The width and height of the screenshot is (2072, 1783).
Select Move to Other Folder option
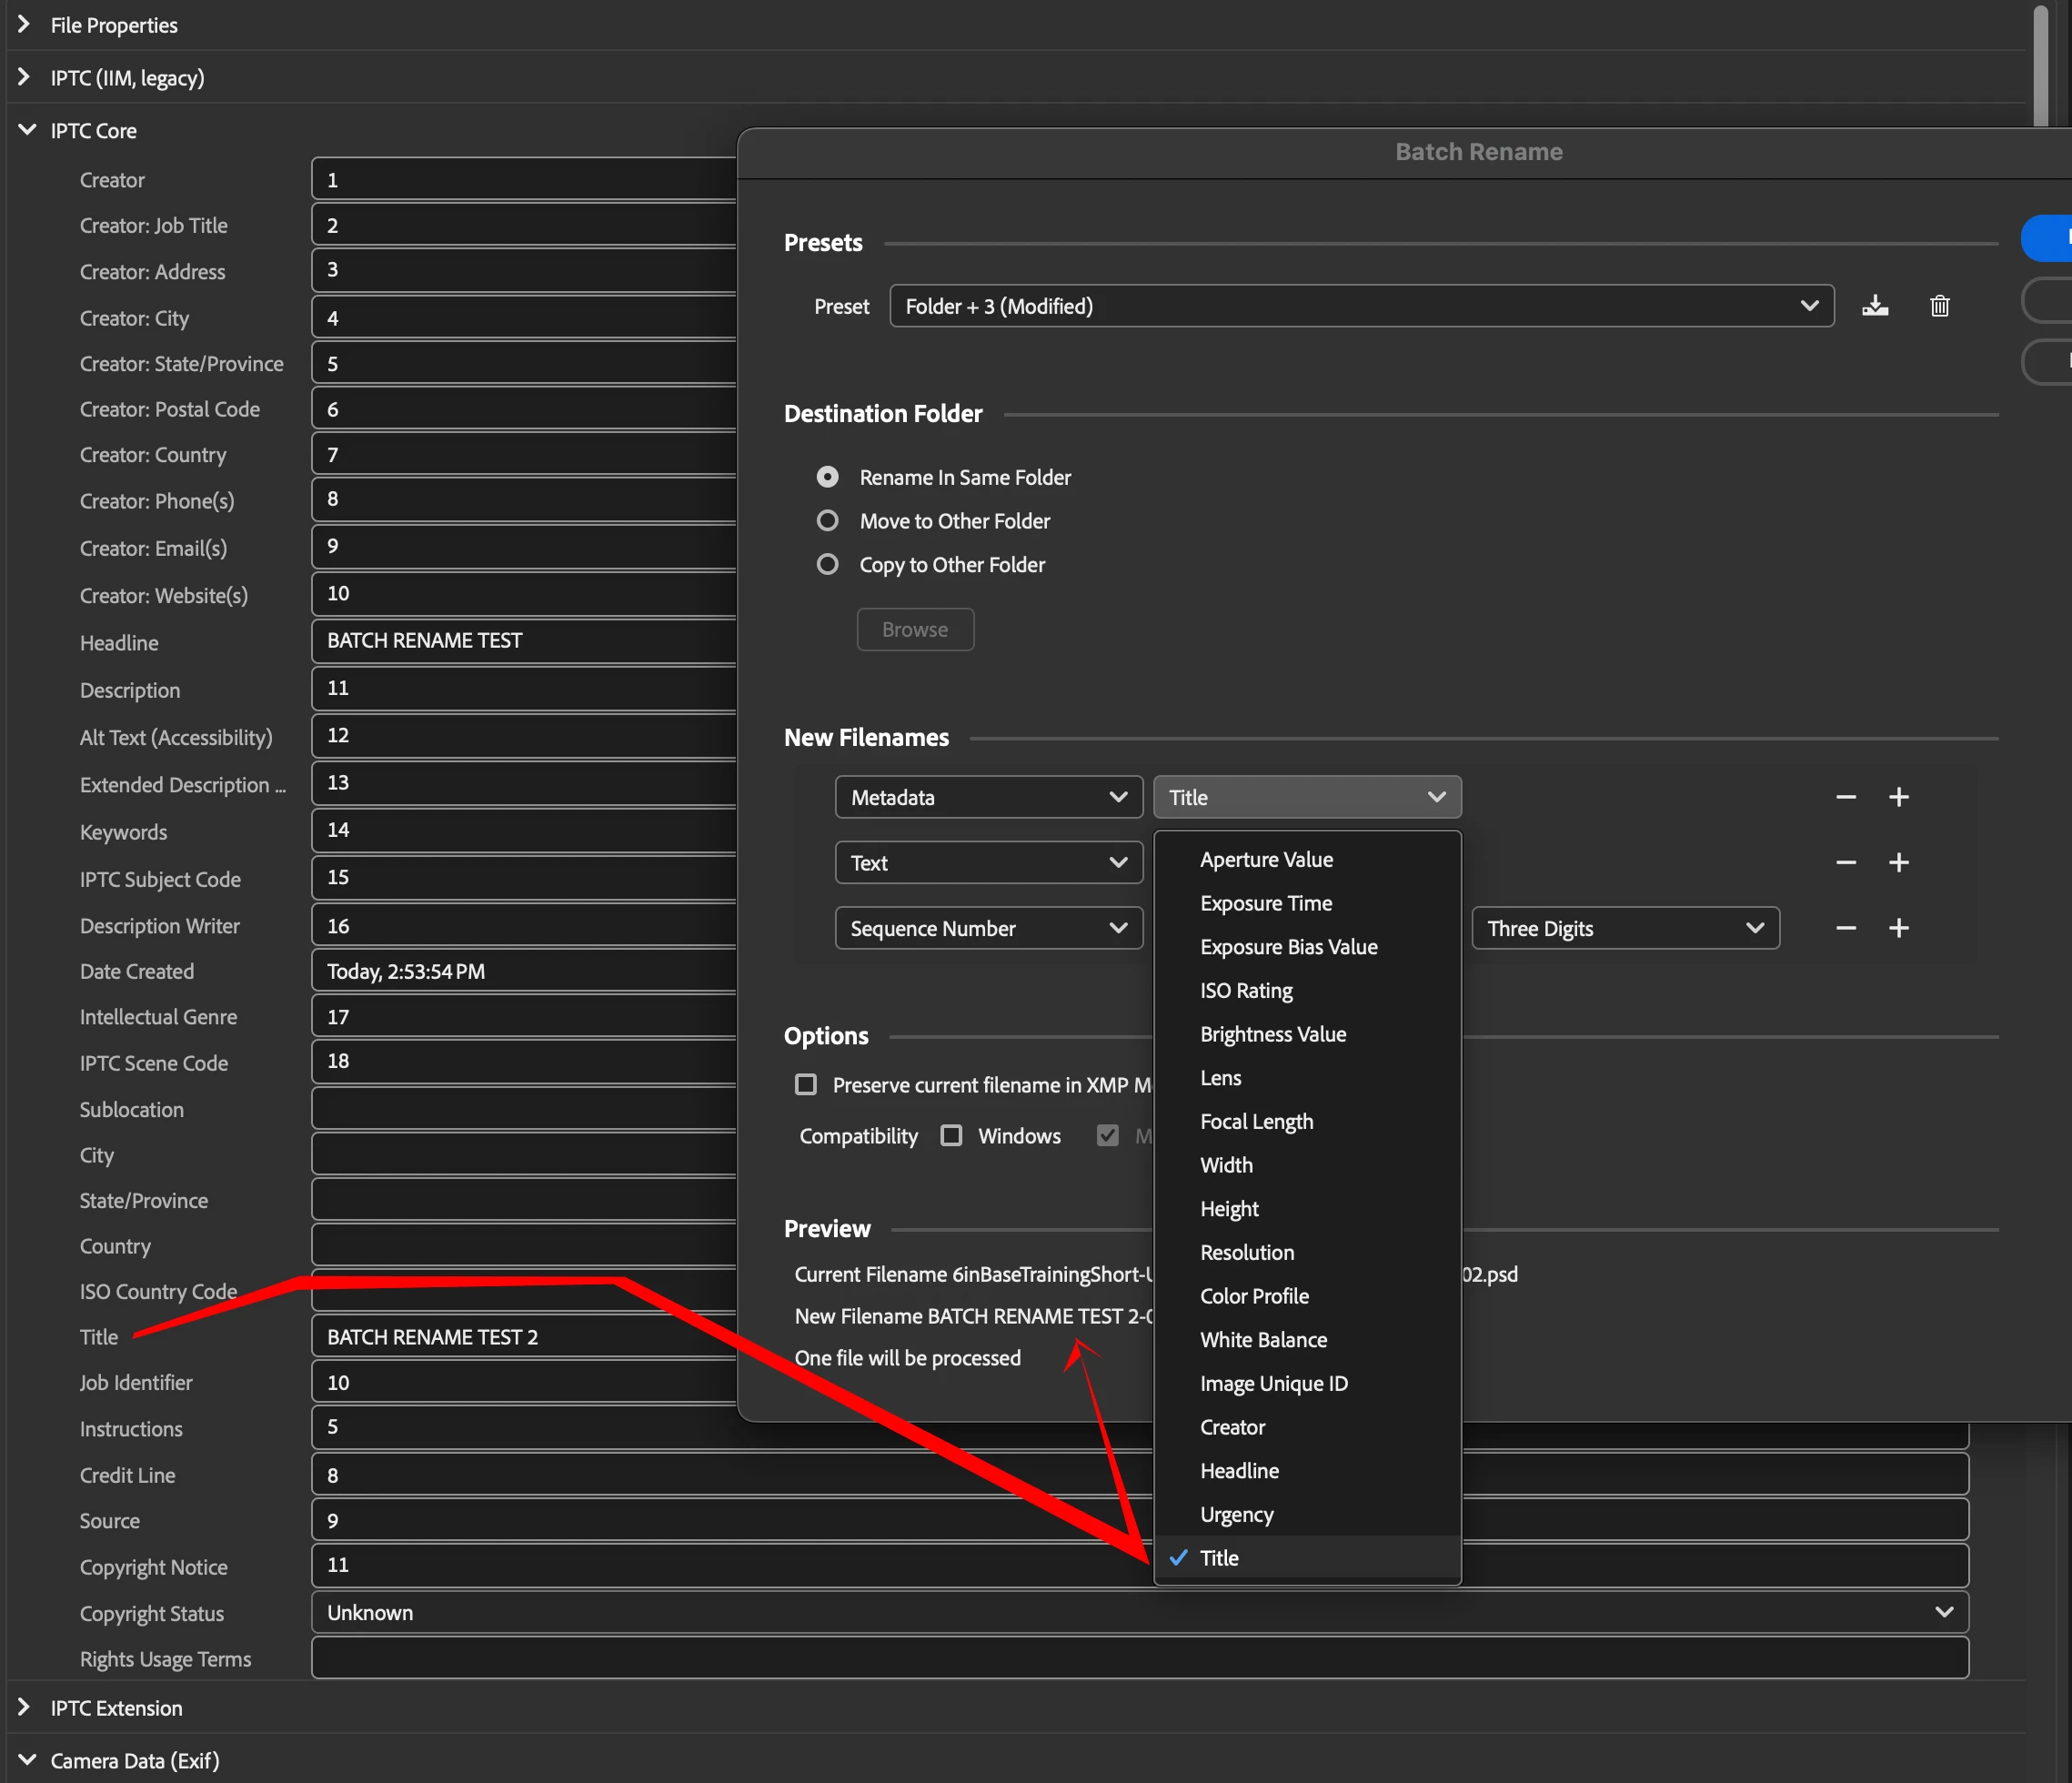(827, 521)
